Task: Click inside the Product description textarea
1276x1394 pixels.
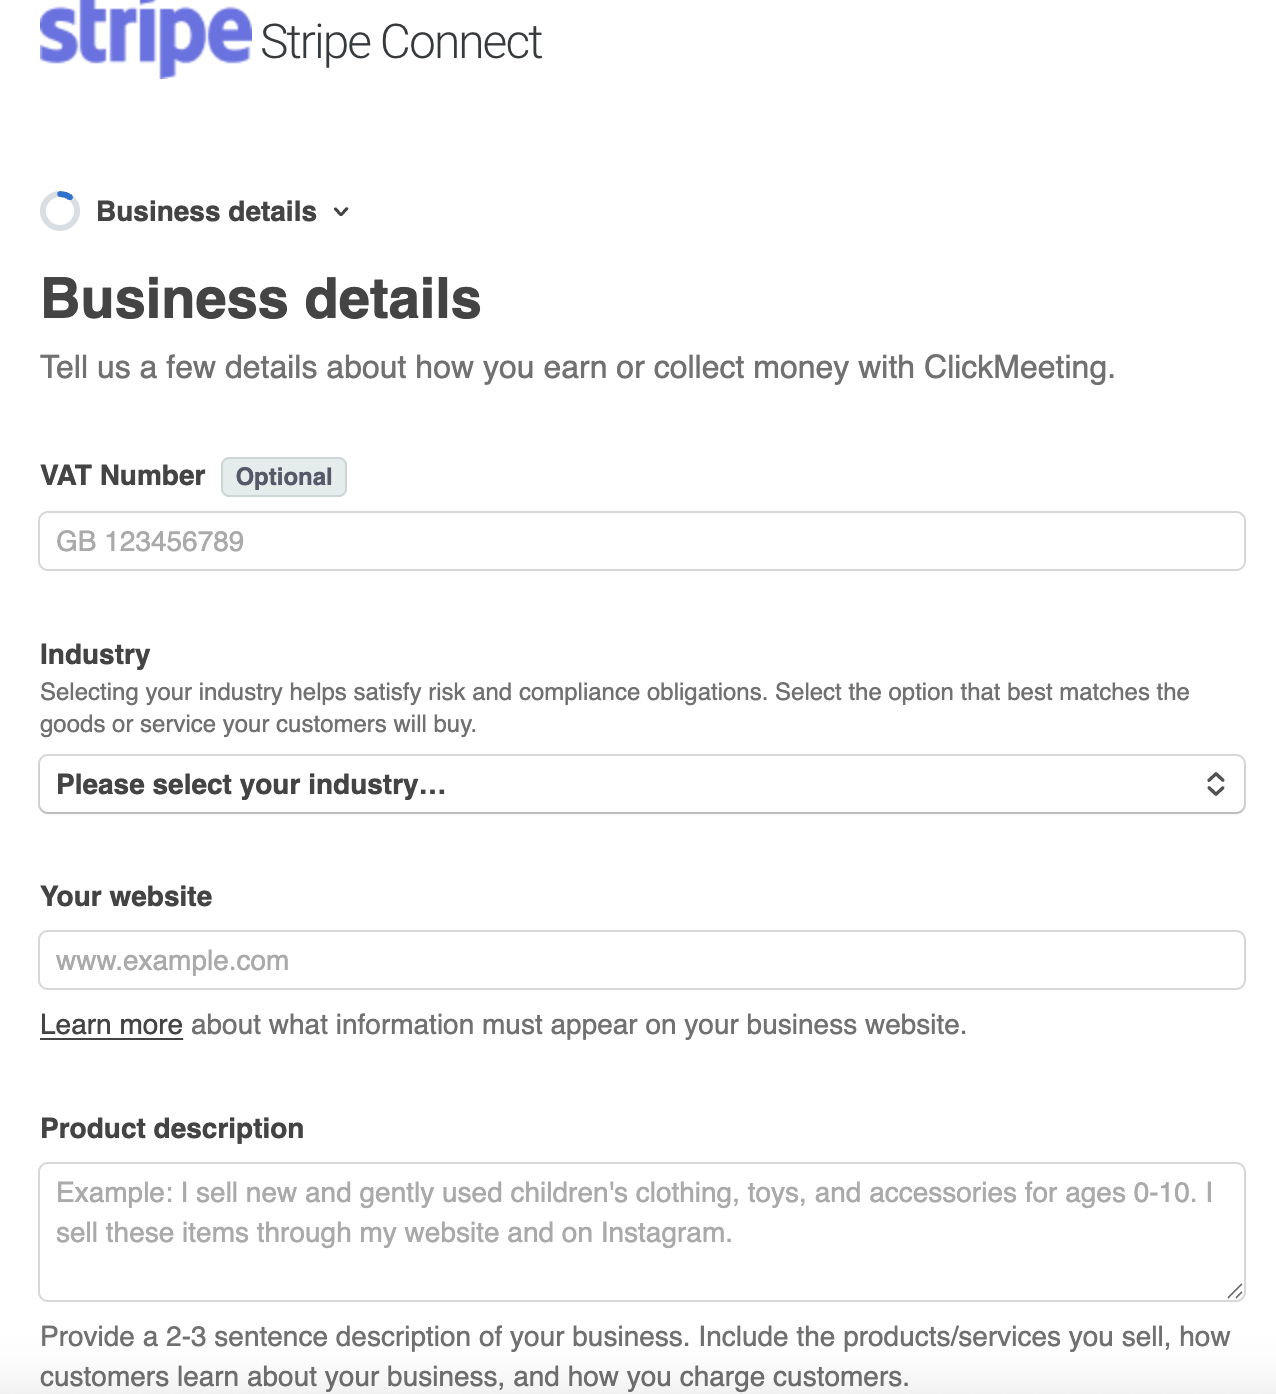Action: (642, 1232)
